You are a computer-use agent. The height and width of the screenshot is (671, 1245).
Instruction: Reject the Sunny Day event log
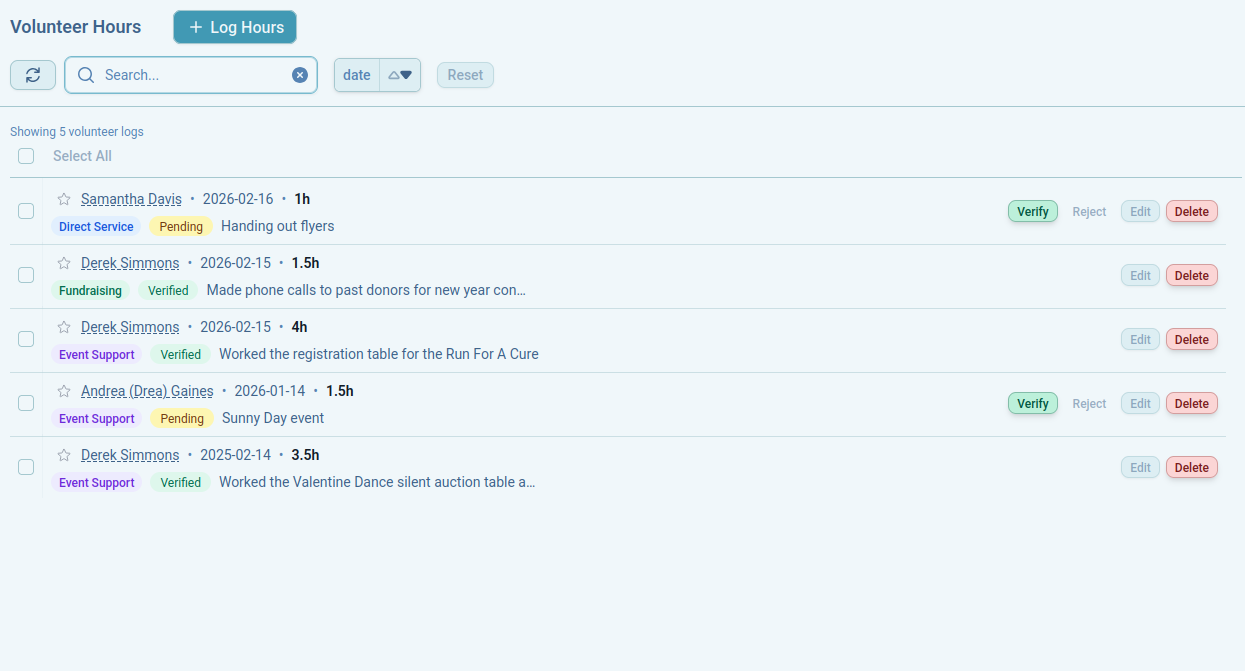tap(1089, 403)
